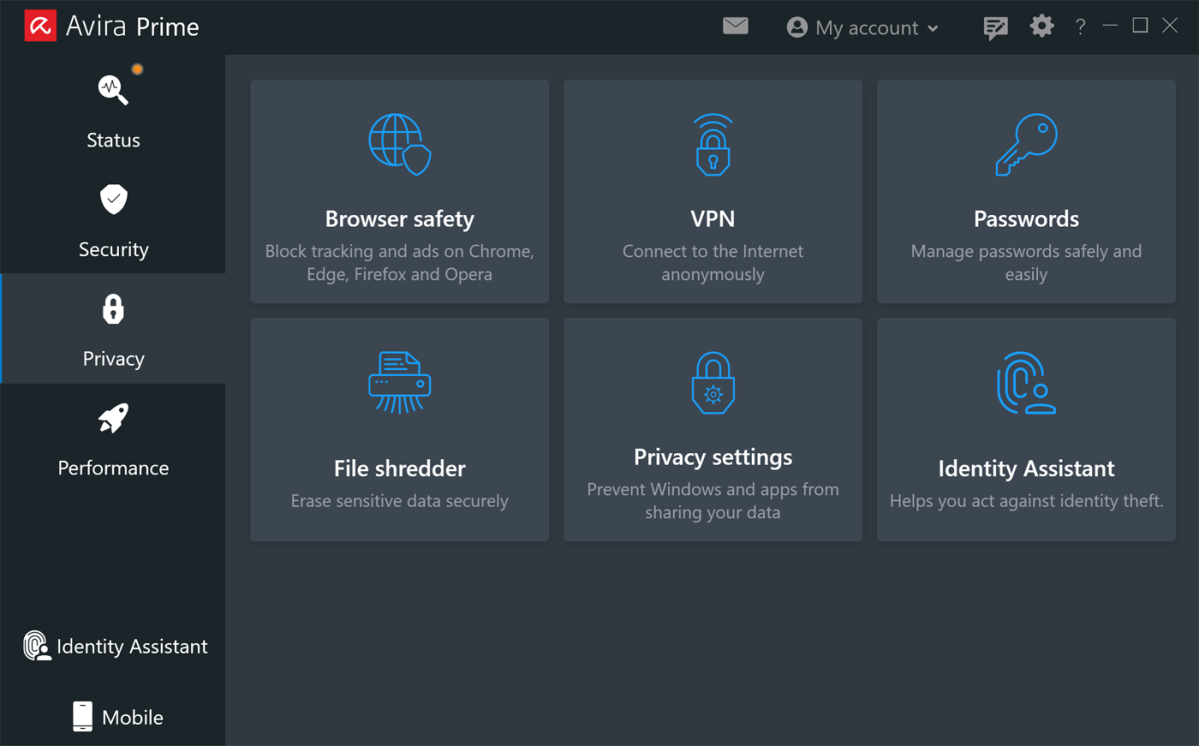Open the Performance rocket icon
The width and height of the screenshot is (1199, 746).
[113, 418]
